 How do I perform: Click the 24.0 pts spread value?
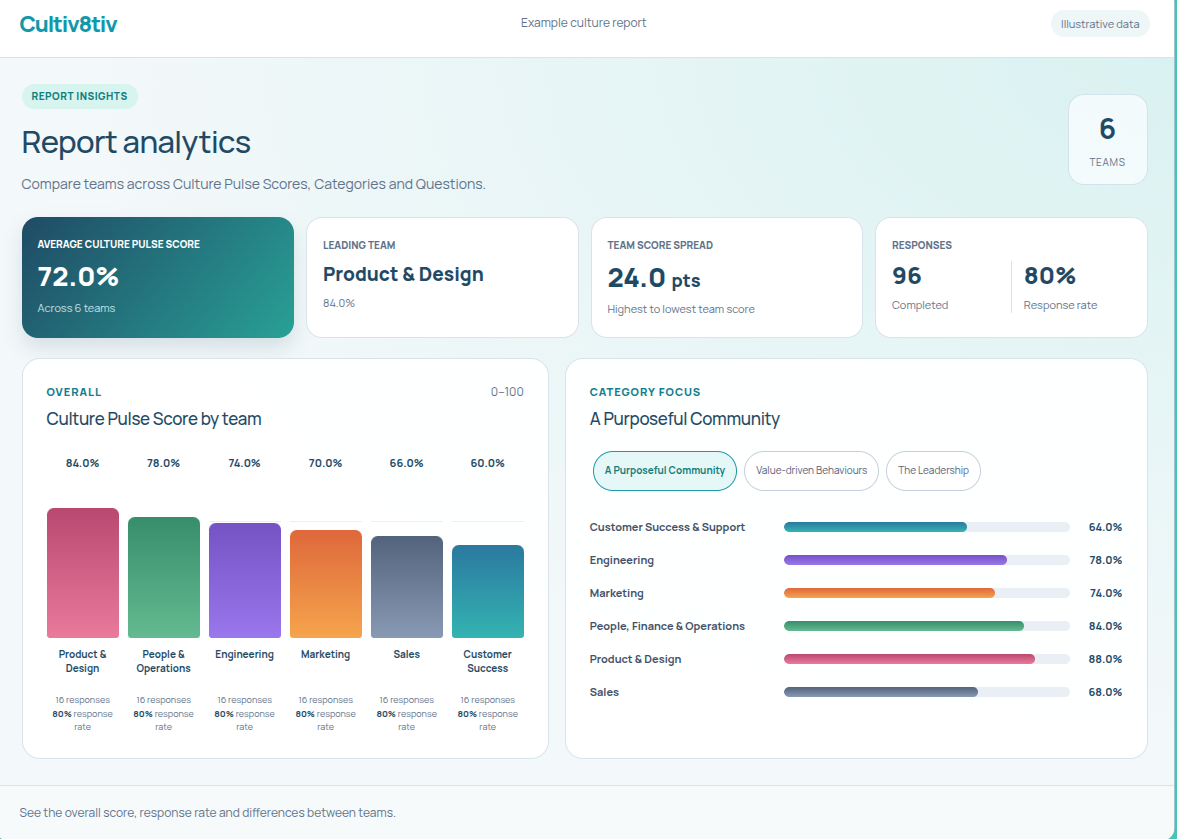point(654,278)
